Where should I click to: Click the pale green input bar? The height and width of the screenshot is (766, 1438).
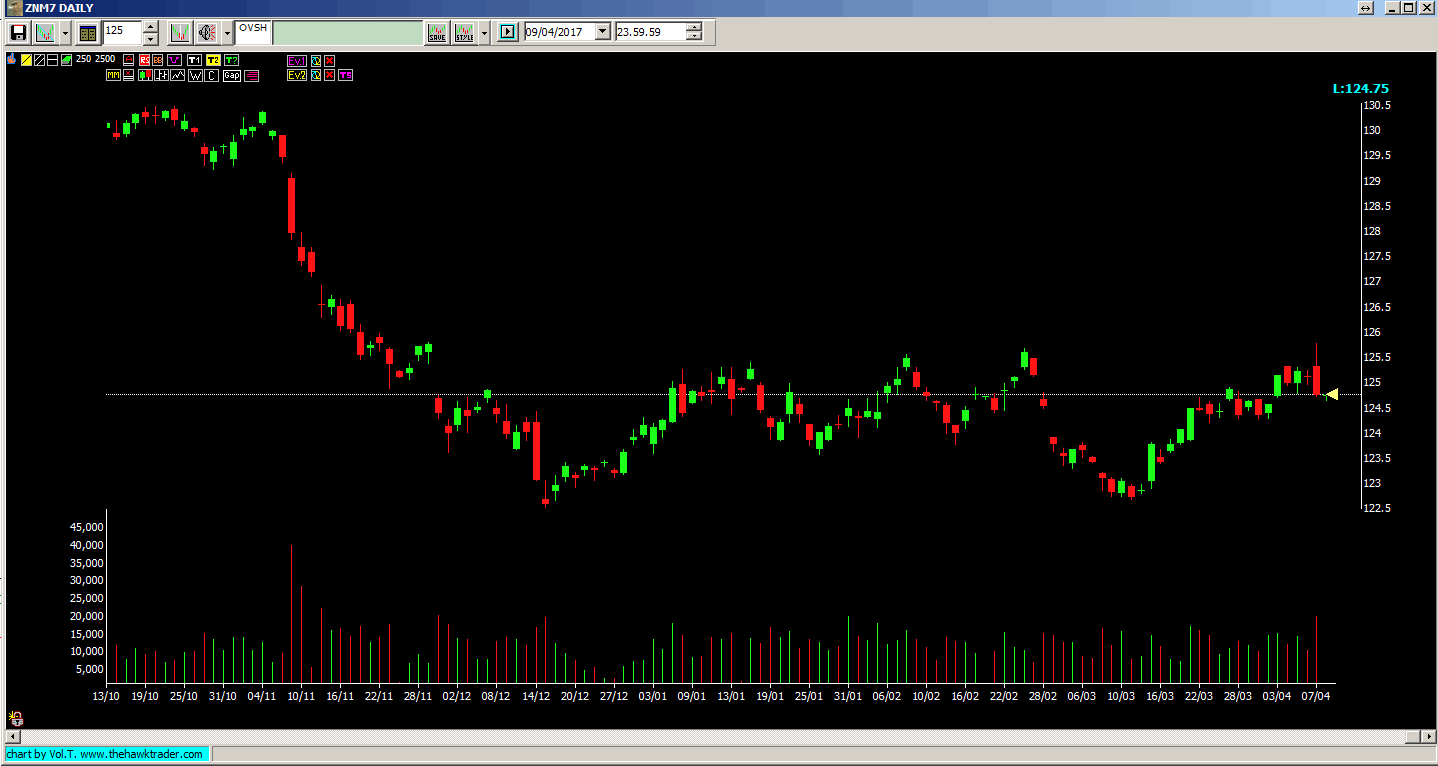pos(347,32)
